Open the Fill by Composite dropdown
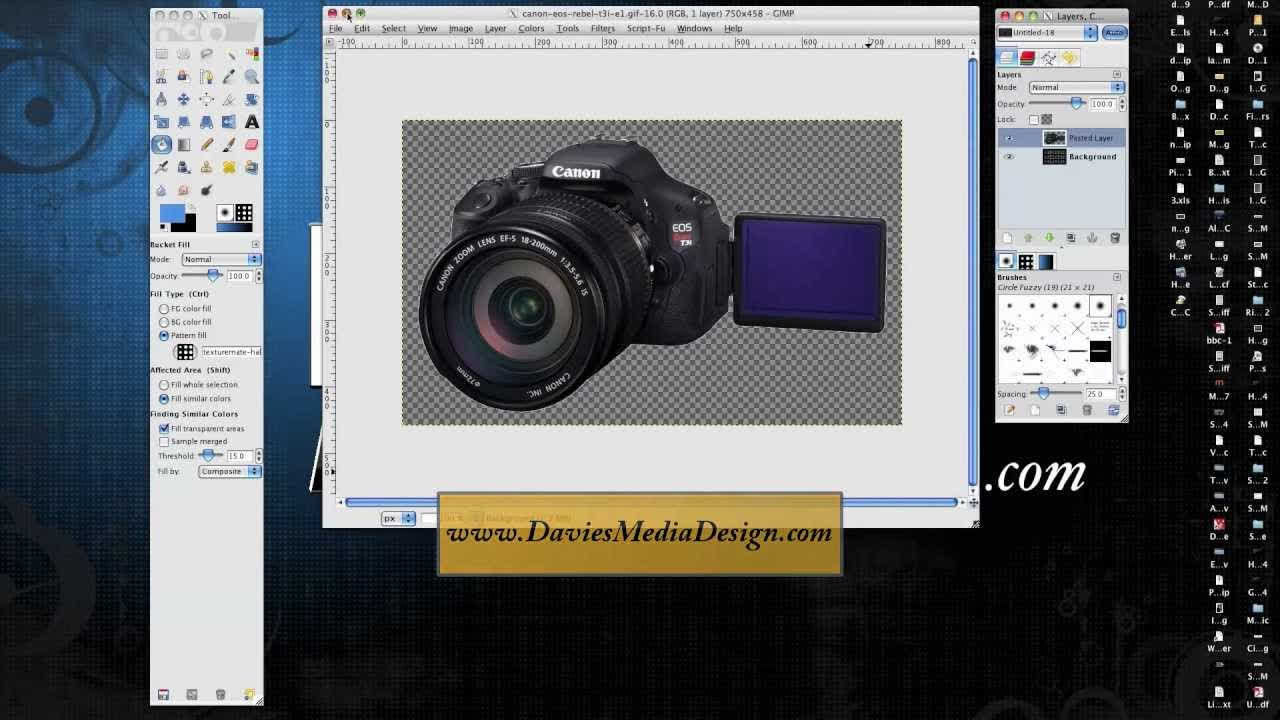 pyautogui.click(x=229, y=471)
